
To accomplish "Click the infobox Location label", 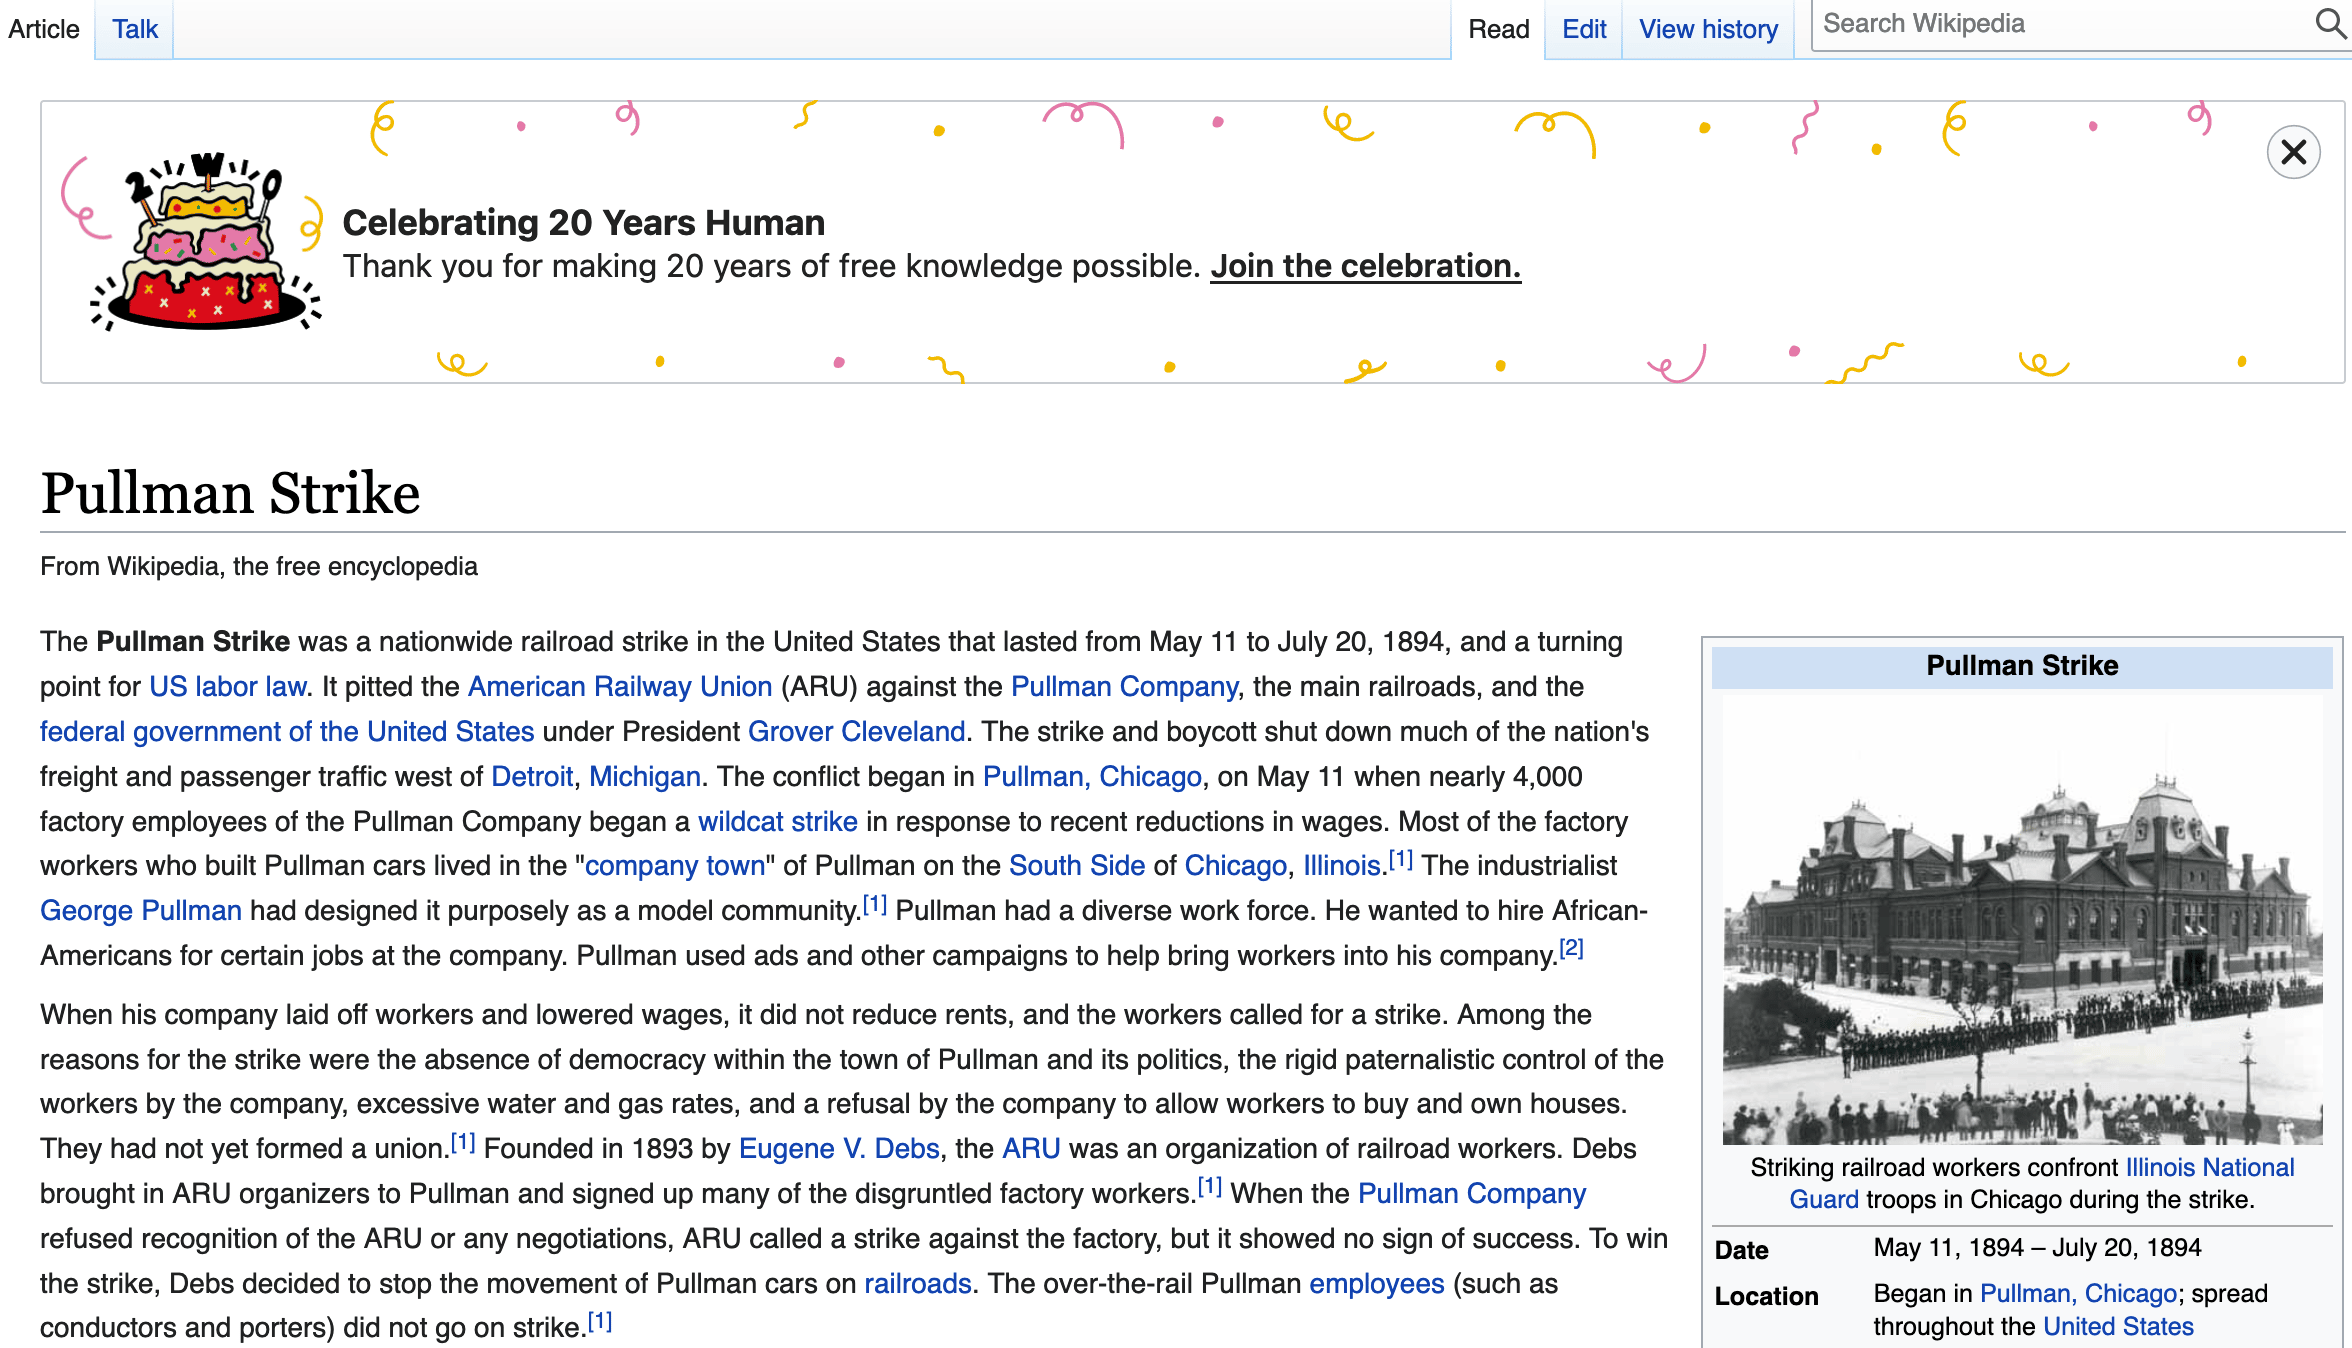I will pyautogui.click(x=1766, y=1296).
